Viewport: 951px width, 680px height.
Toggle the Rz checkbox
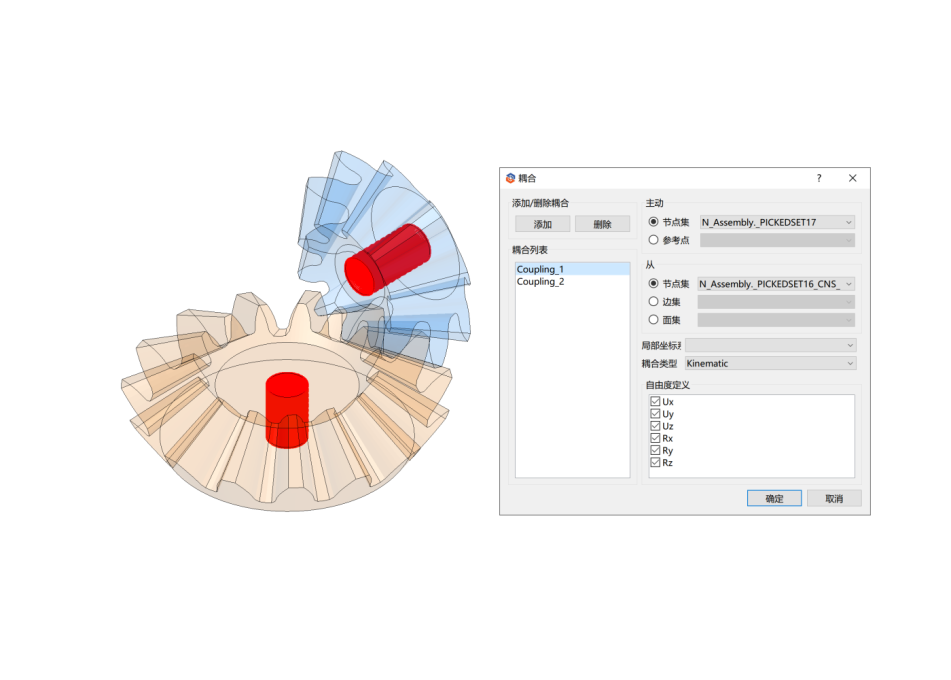(655, 462)
